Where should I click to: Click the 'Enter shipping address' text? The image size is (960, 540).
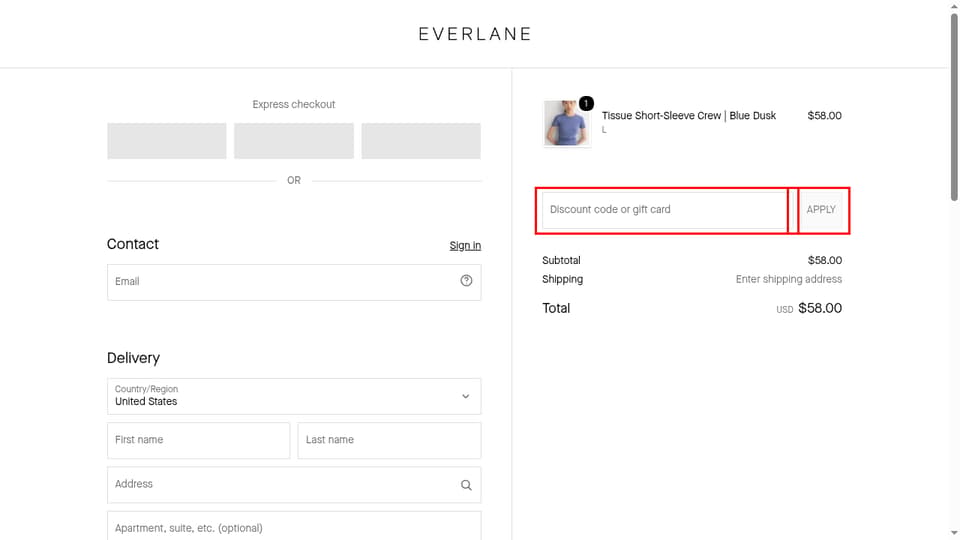point(789,279)
